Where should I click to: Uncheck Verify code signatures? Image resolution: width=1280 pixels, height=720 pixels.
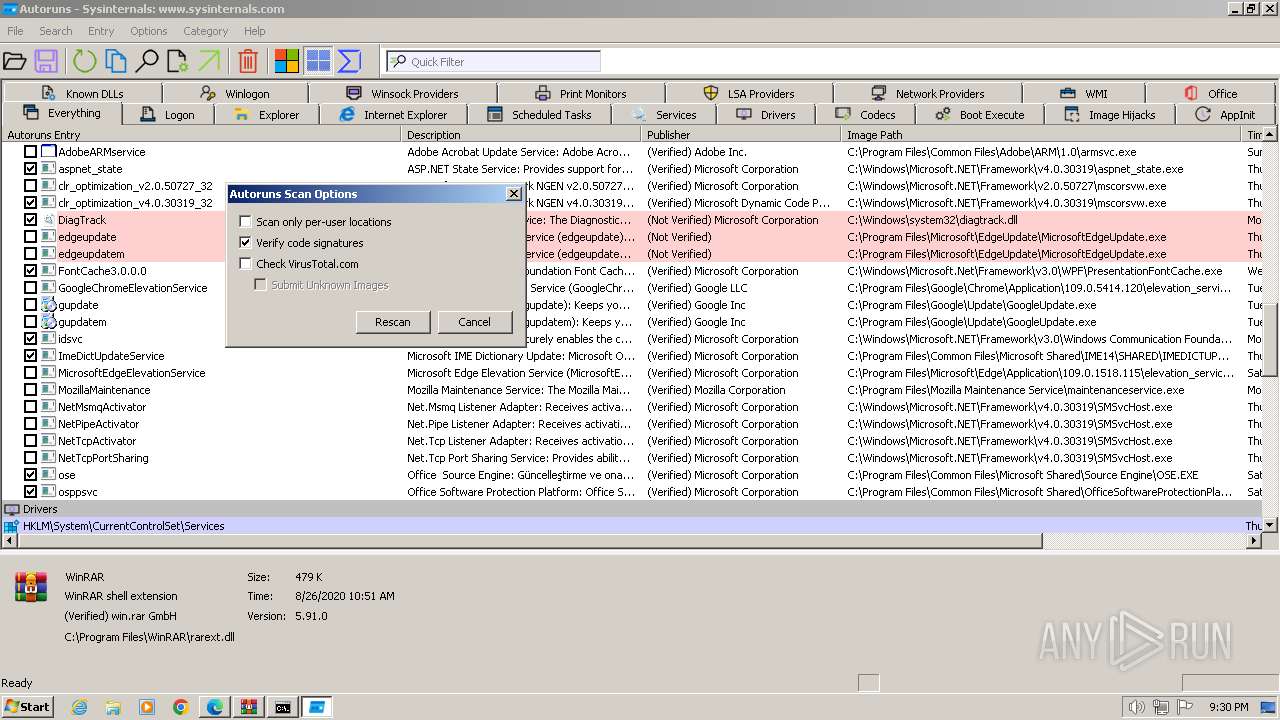[x=246, y=243]
